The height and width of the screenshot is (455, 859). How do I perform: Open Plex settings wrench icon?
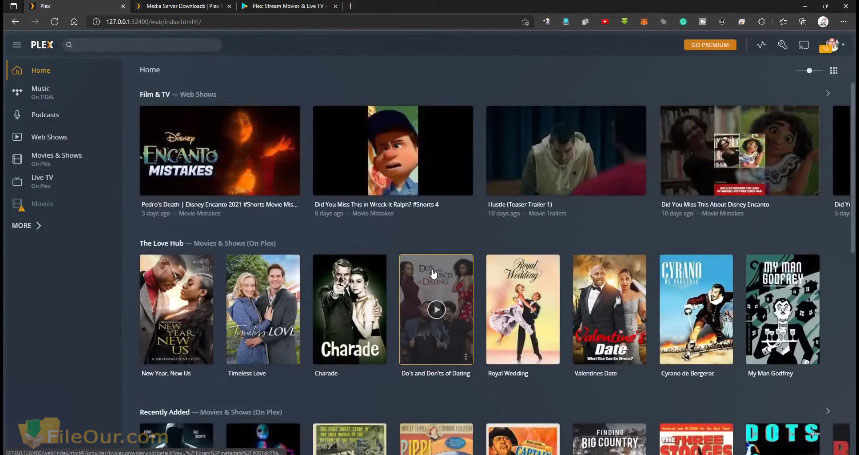click(782, 45)
